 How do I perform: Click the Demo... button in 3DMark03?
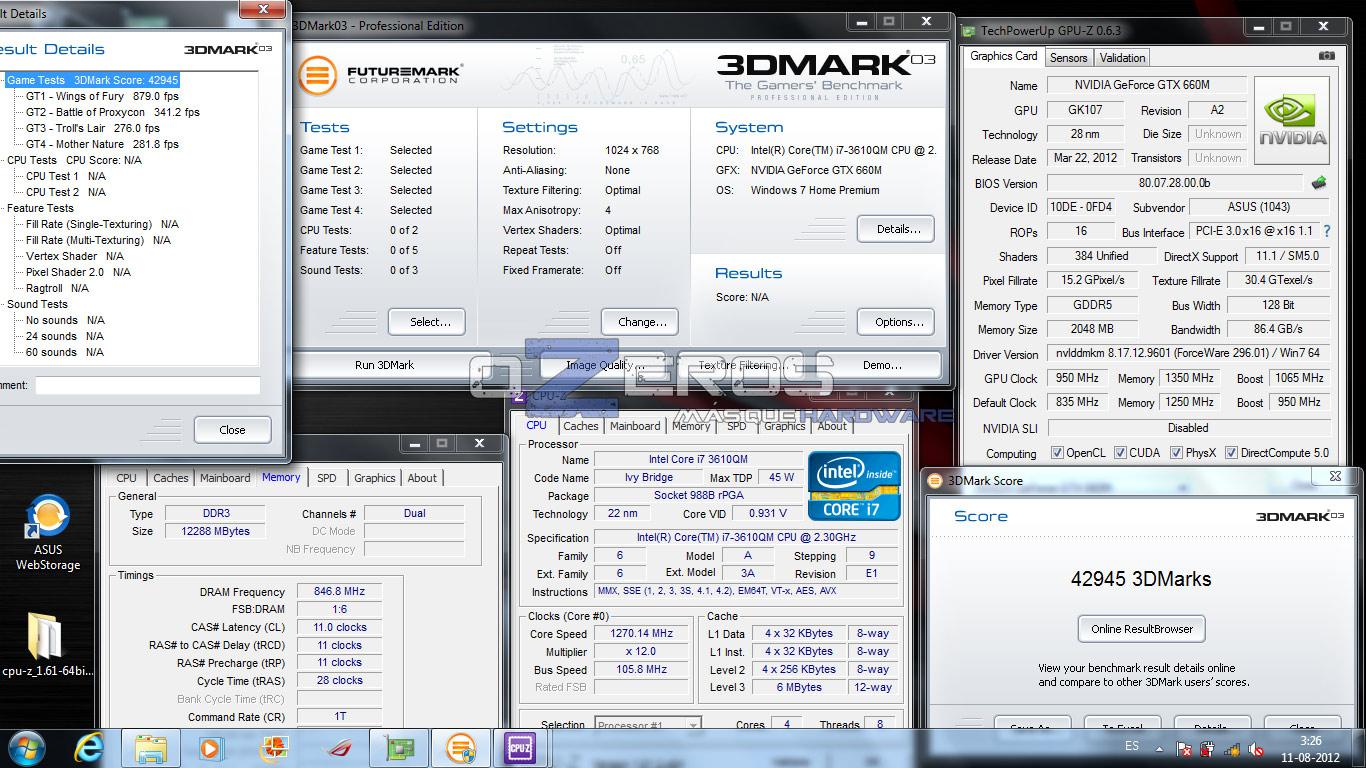pos(882,365)
